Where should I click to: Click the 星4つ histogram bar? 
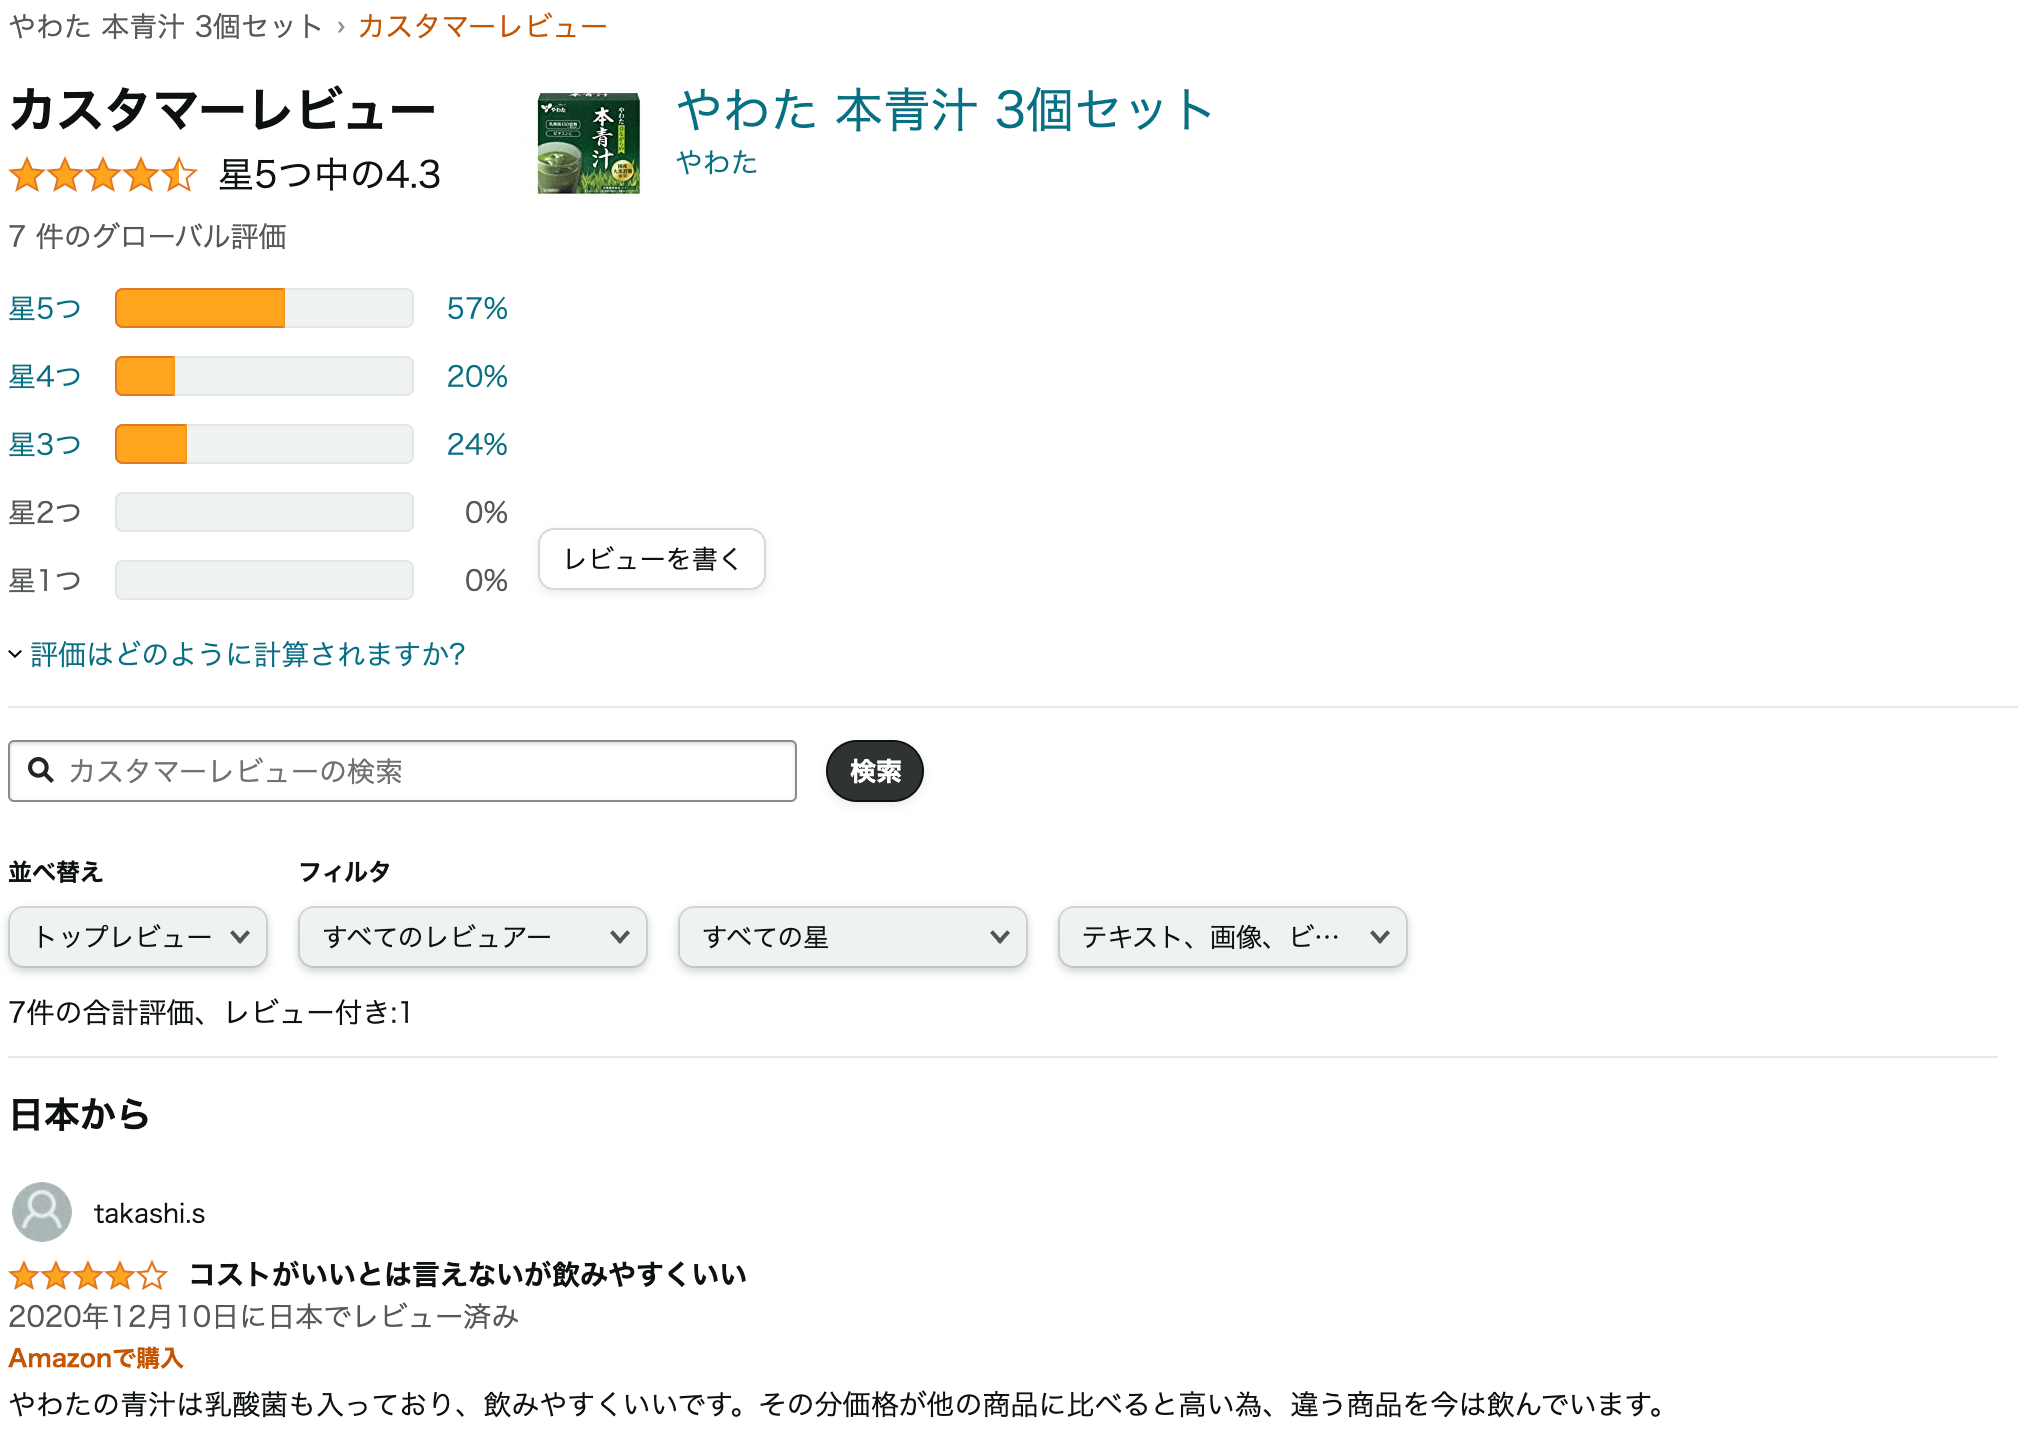click(x=264, y=376)
